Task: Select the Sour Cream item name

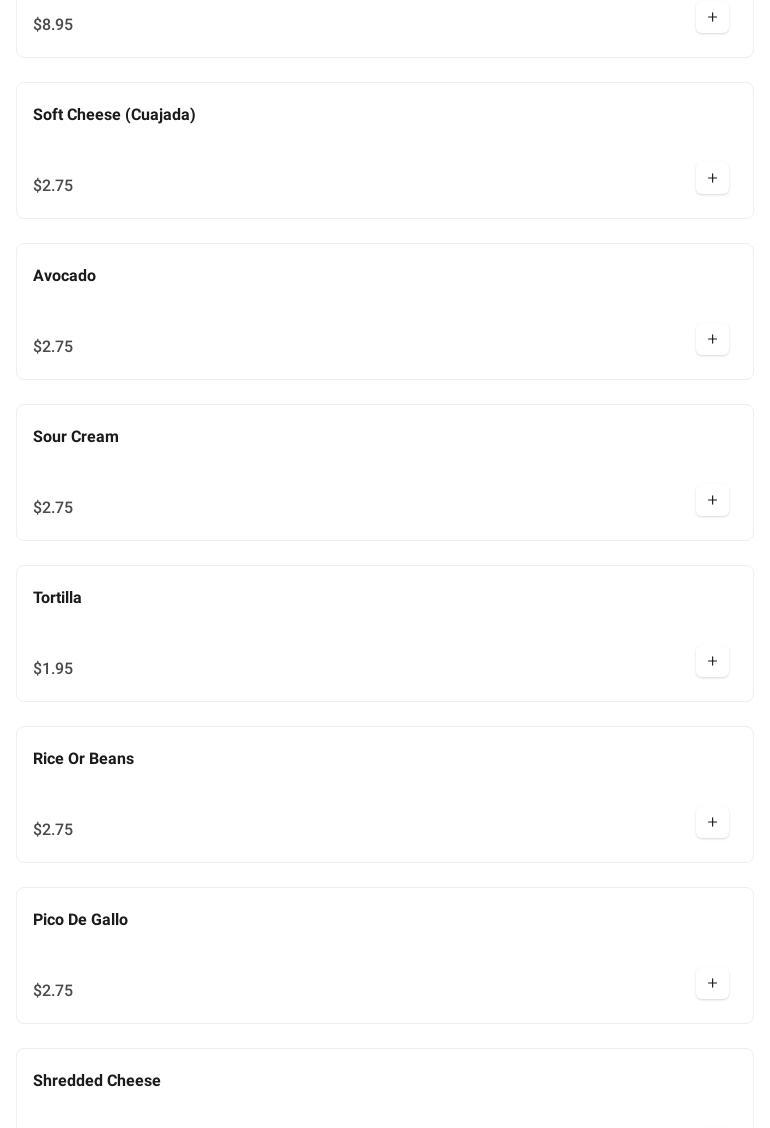Action: [76, 437]
